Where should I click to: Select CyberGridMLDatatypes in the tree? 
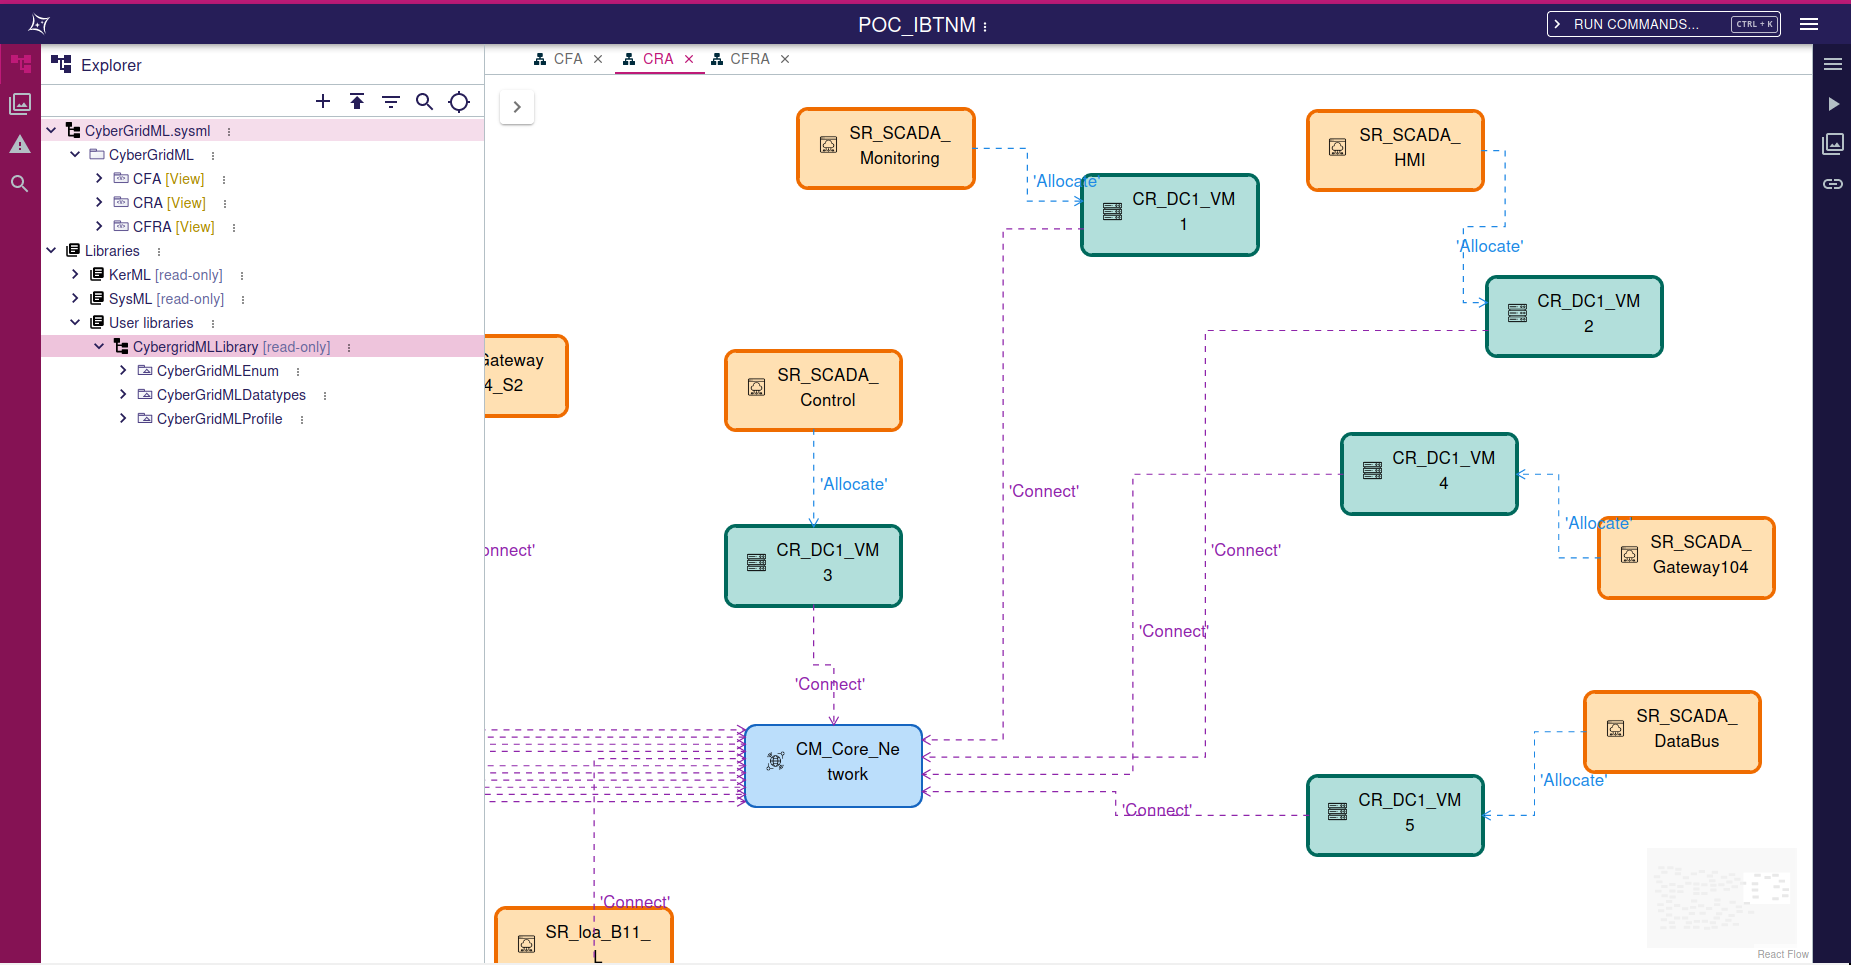[231, 395]
